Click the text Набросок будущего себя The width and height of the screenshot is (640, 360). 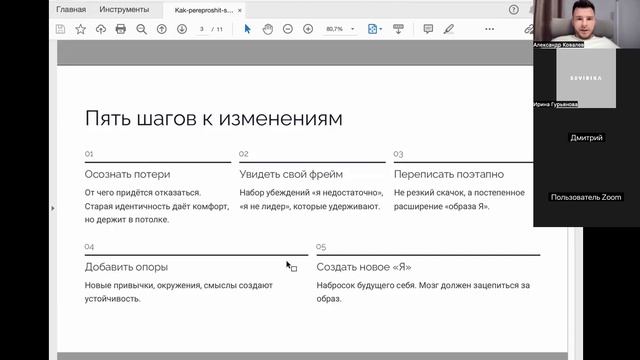click(x=366, y=285)
